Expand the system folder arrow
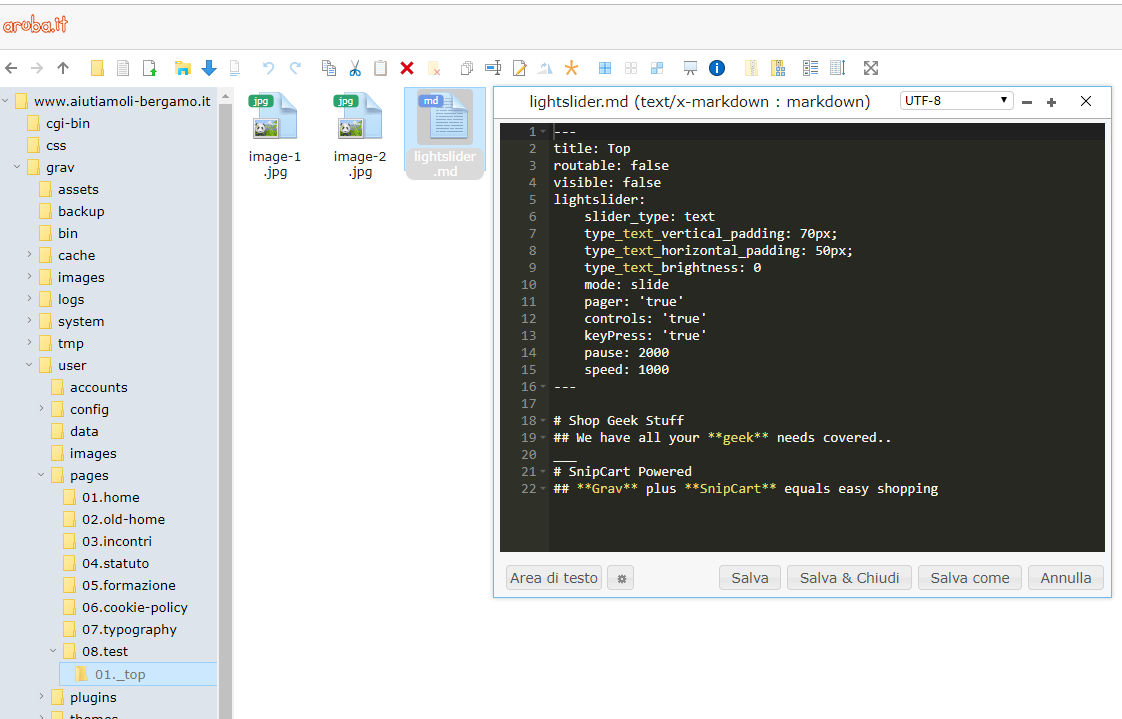This screenshot has width=1122, height=719. [29, 321]
